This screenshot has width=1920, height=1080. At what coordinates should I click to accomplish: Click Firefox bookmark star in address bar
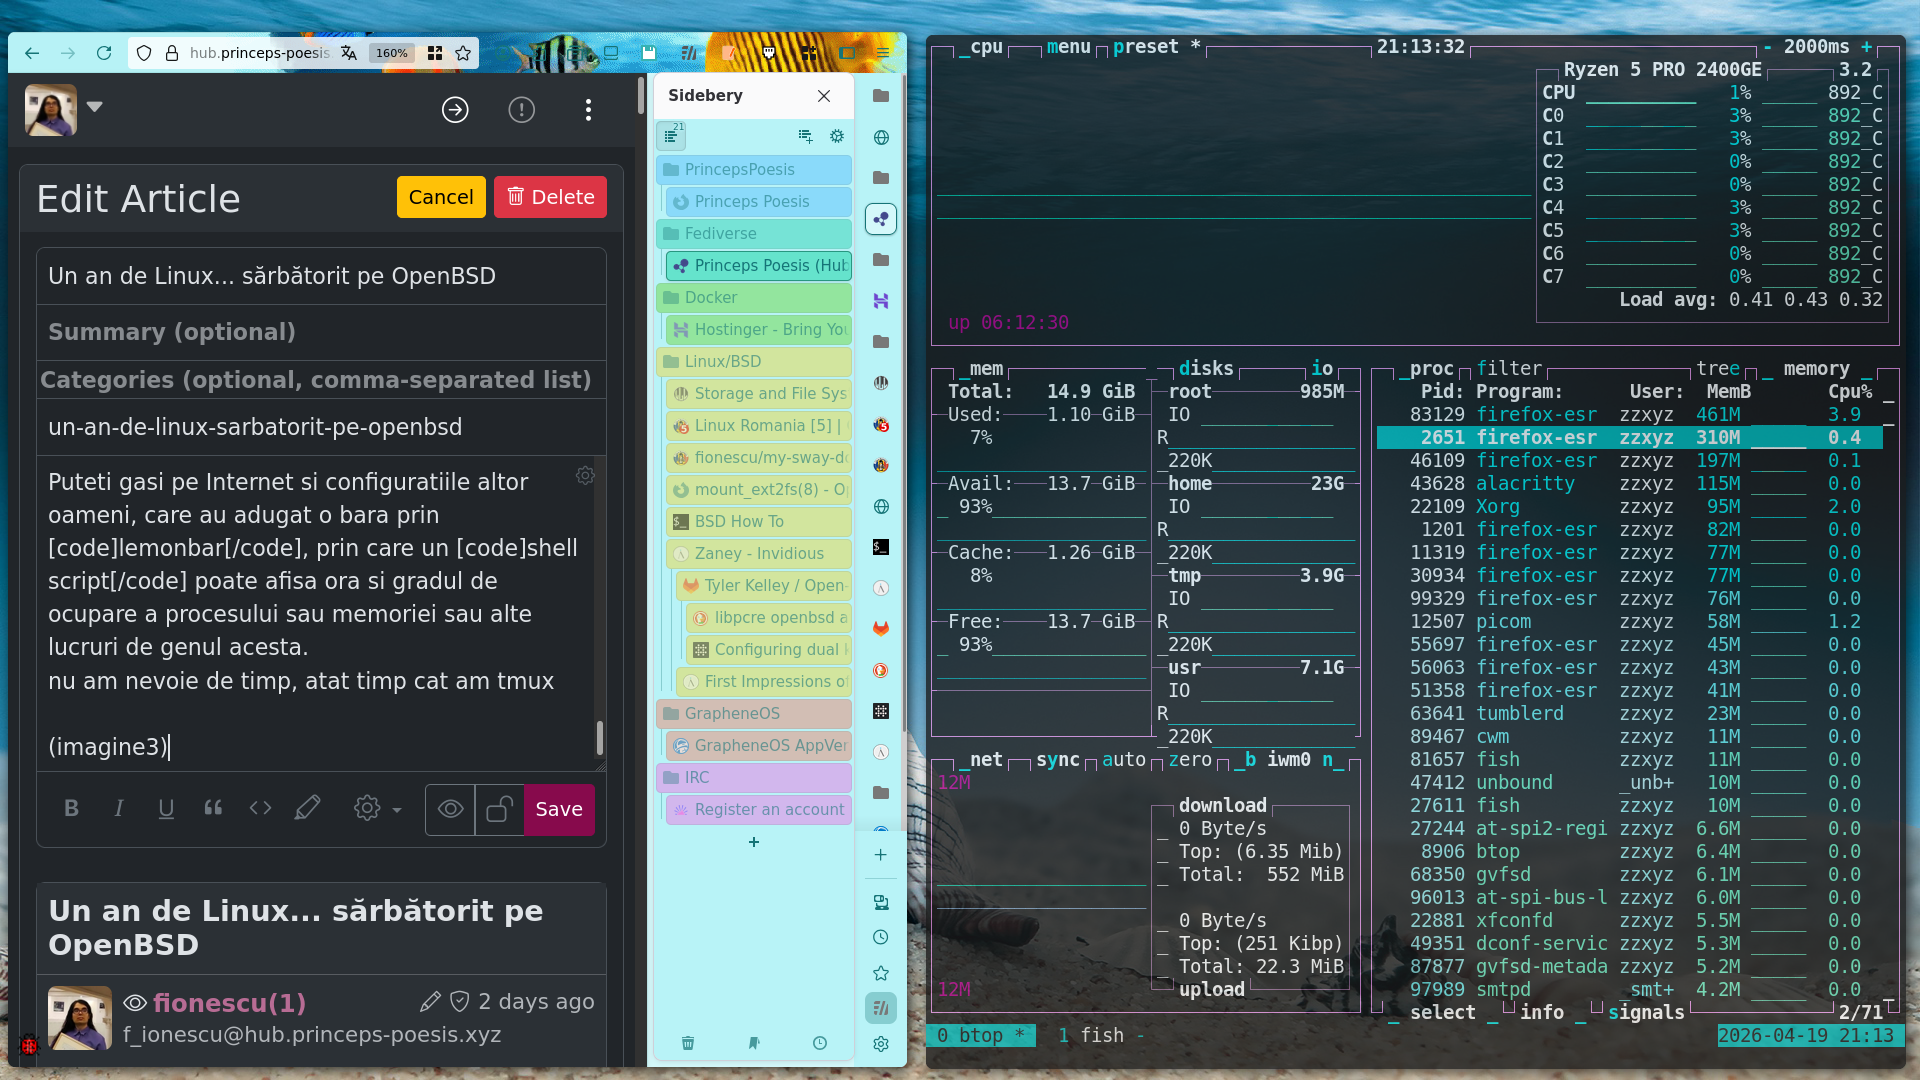coord(463,53)
